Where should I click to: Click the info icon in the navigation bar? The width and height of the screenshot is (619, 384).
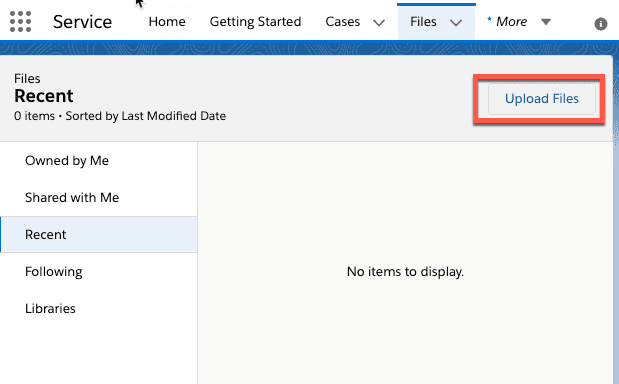[x=601, y=24]
